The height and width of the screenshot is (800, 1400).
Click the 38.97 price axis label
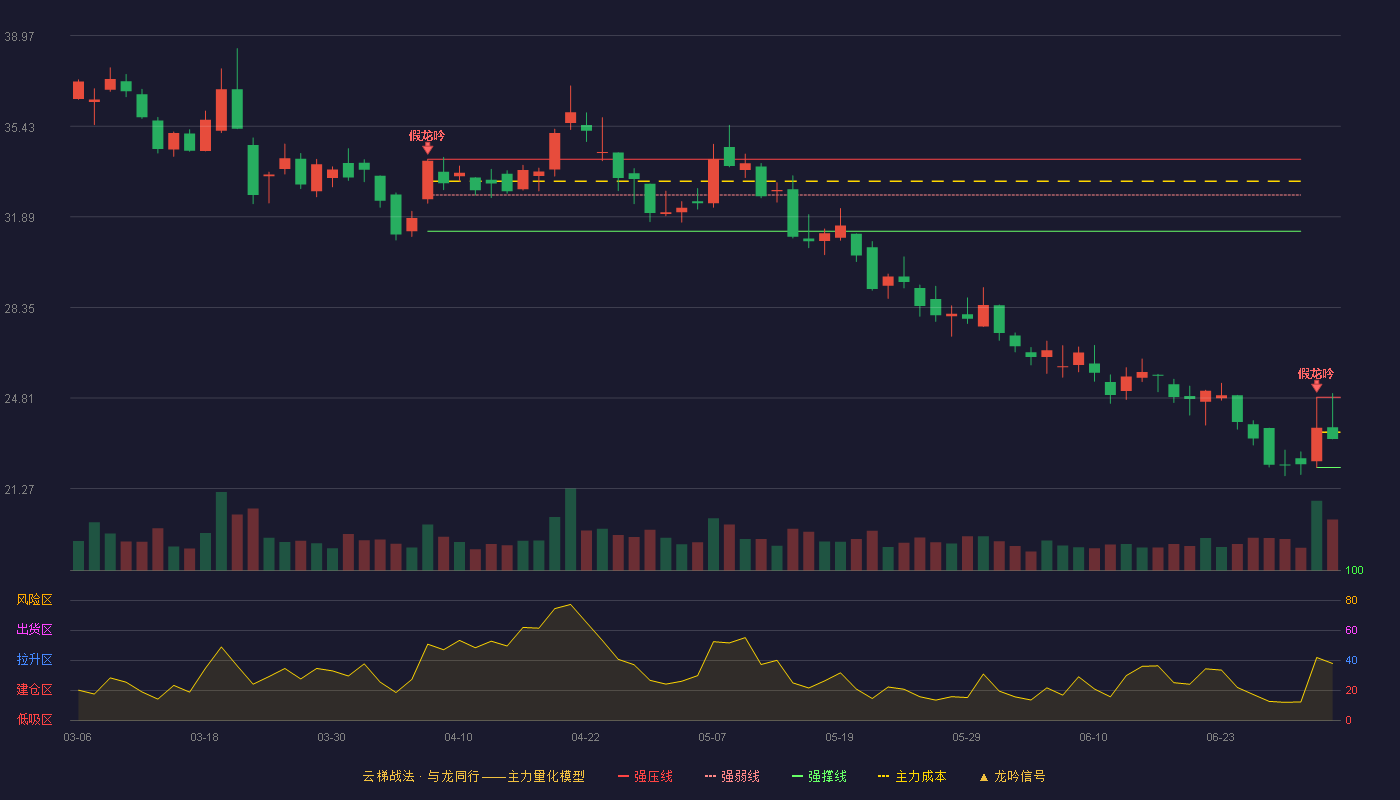[19, 36]
